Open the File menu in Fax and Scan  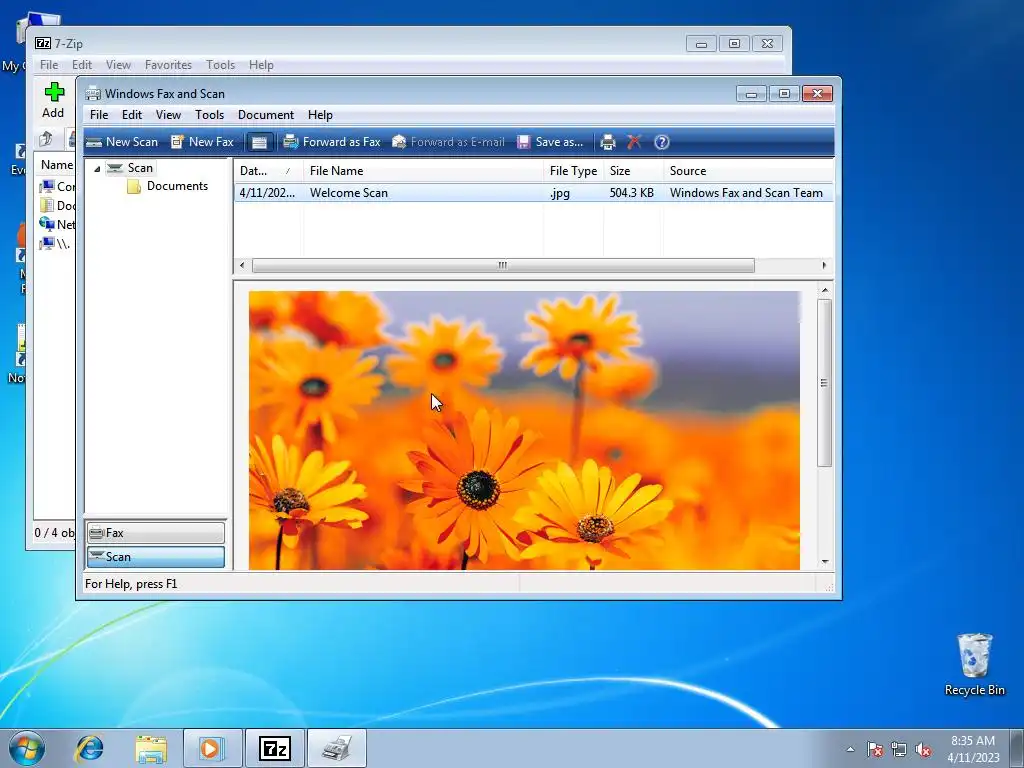[x=99, y=115]
